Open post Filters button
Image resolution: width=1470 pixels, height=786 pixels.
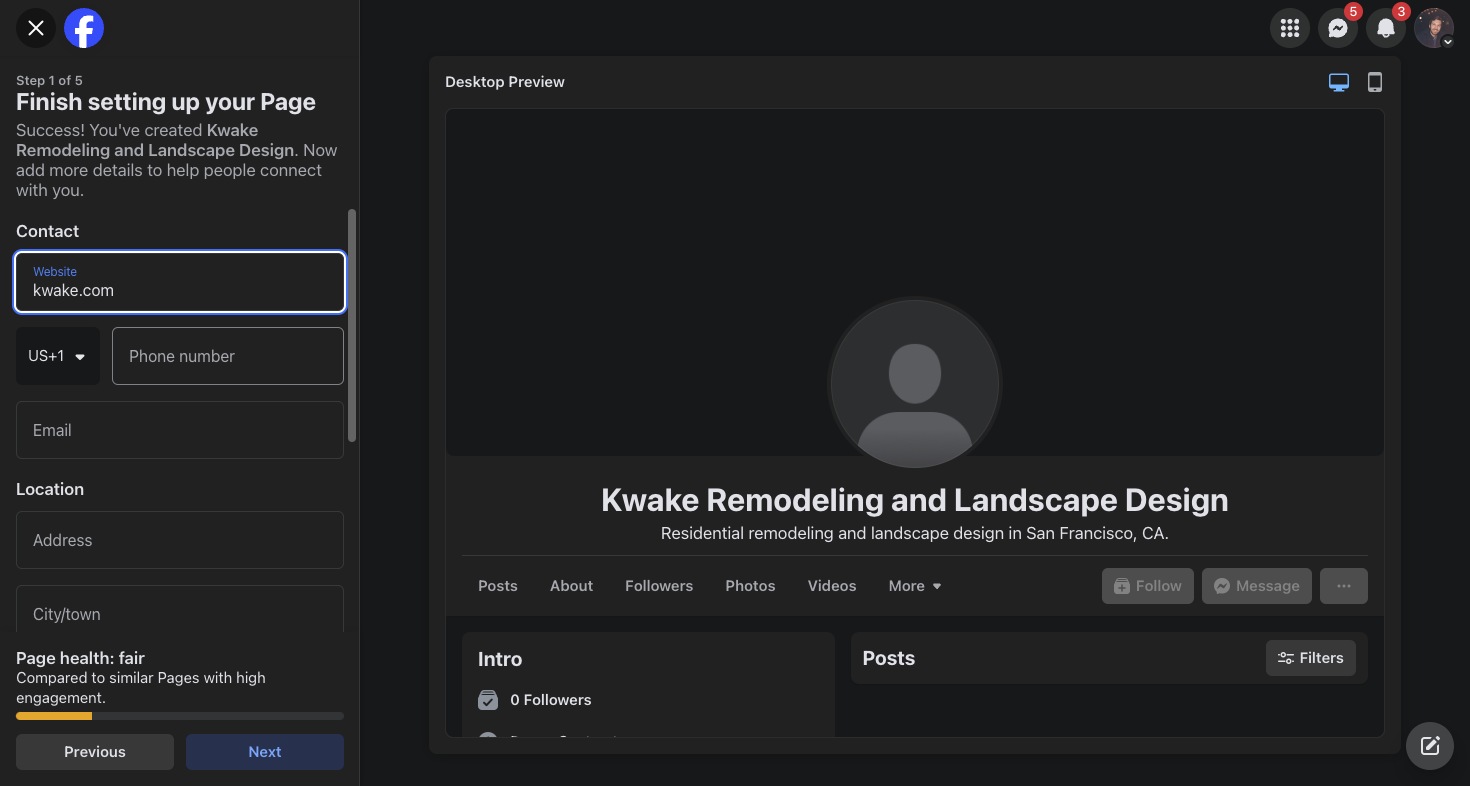[x=1311, y=658]
